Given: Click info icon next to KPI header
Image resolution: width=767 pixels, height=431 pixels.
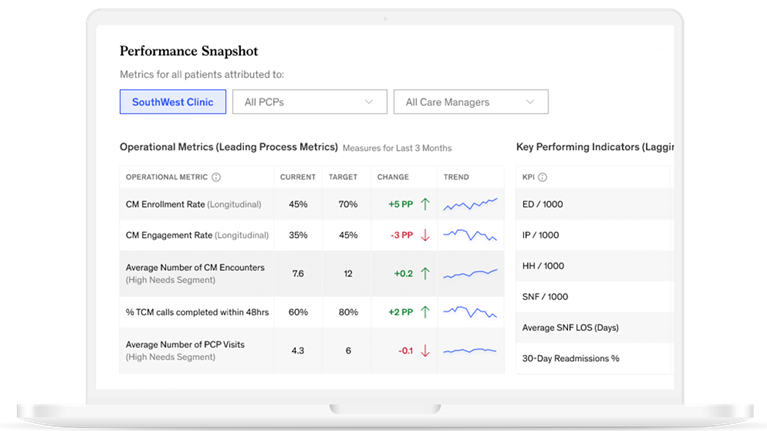Looking at the screenshot, I should point(543,177).
